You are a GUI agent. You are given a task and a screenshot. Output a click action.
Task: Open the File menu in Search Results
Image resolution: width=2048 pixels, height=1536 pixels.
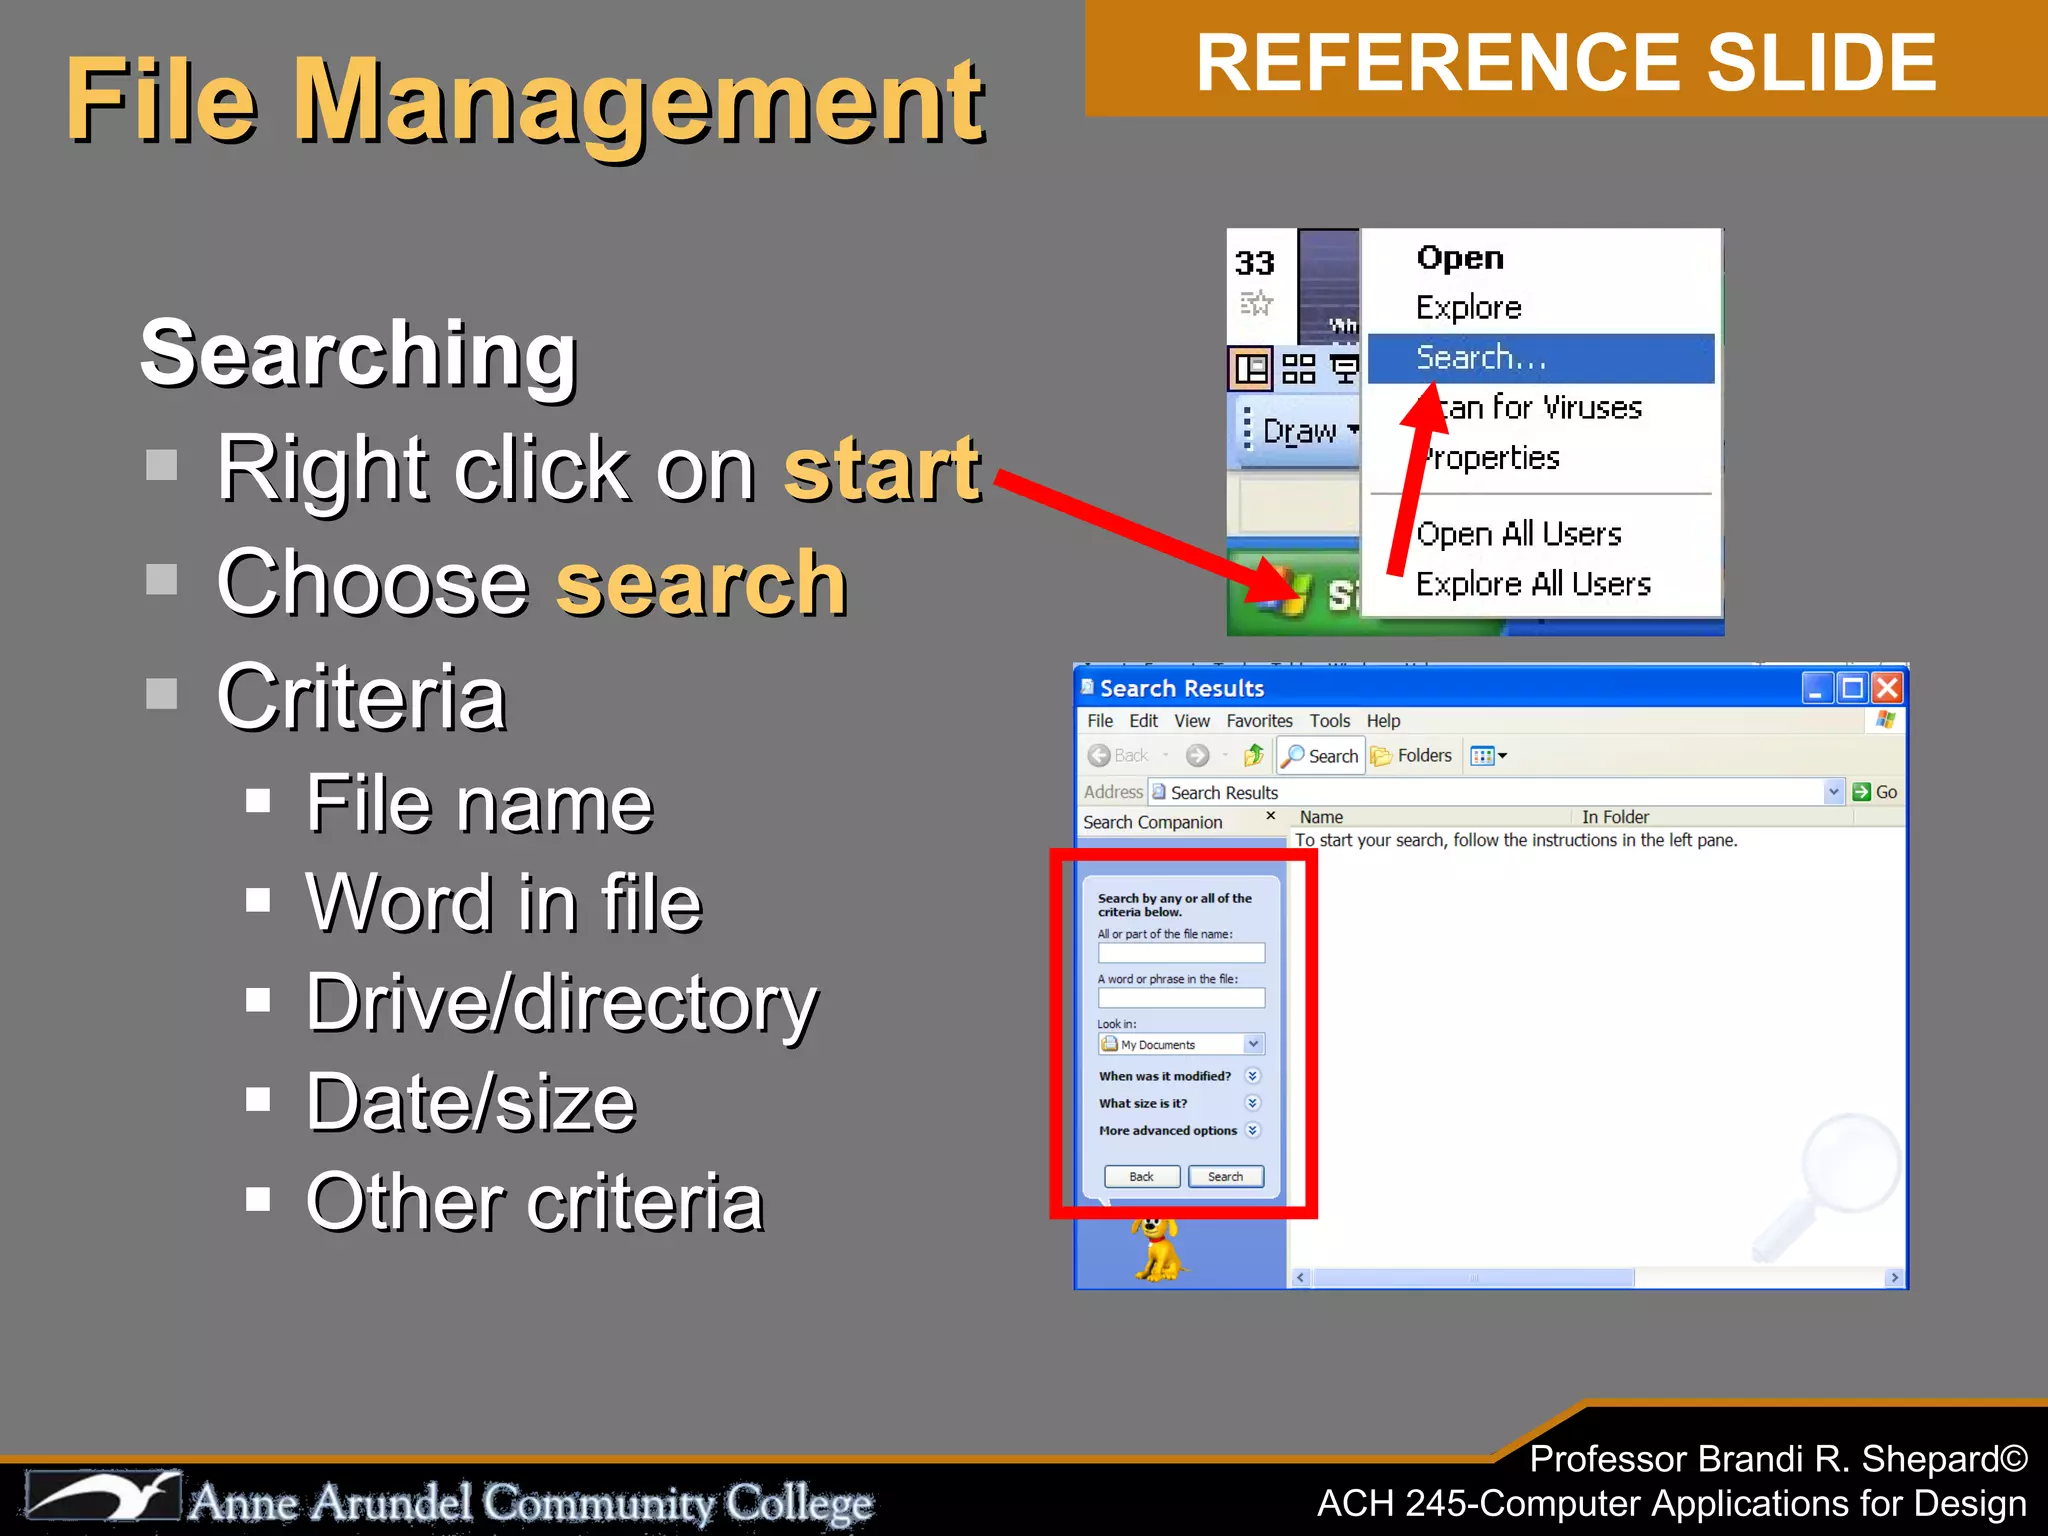1100,721
